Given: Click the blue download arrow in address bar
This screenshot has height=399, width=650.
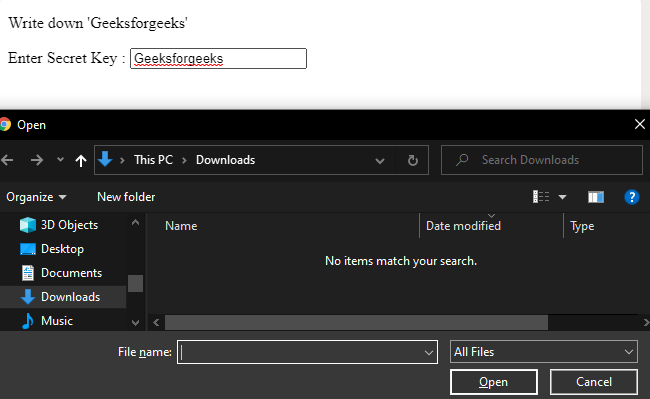Looking at the screenshot, I should tap(105, 159).
